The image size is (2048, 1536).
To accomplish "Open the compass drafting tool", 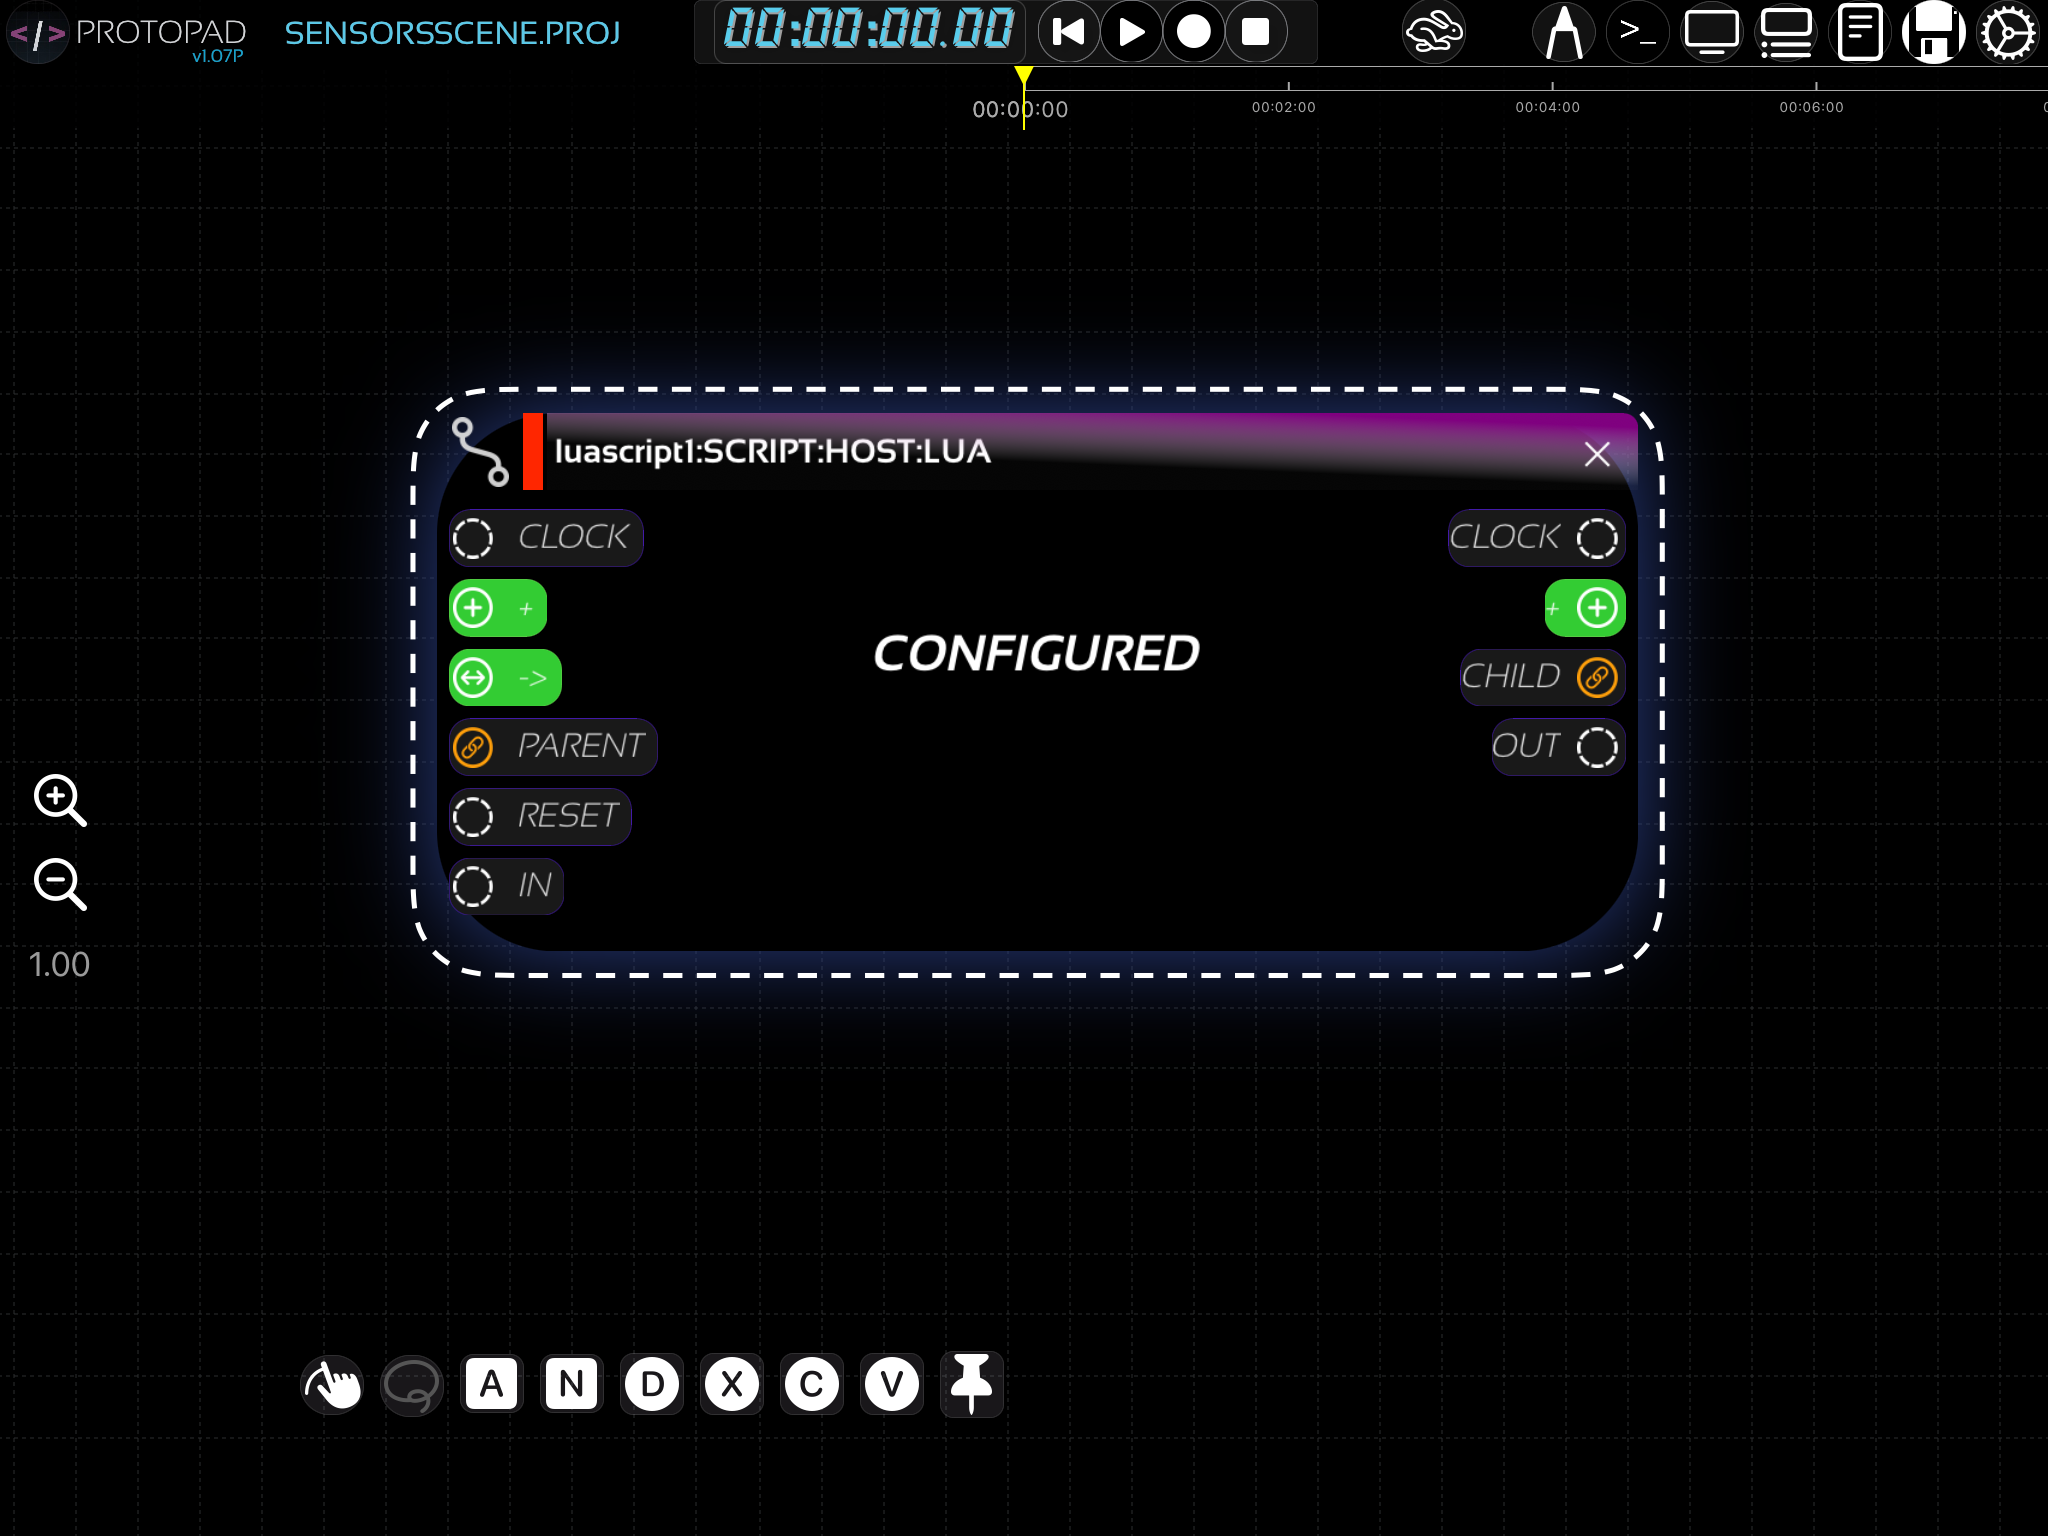I will [x=1563, y=33].
